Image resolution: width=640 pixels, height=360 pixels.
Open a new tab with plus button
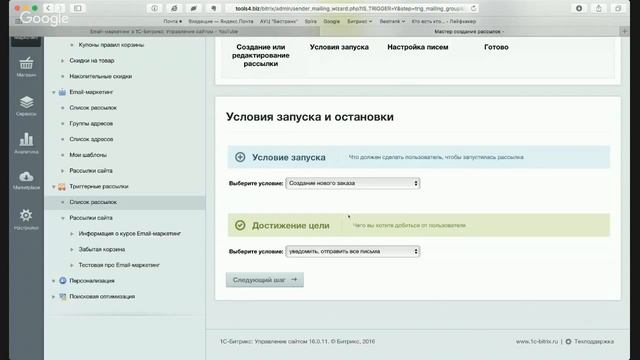click(624, 31)
